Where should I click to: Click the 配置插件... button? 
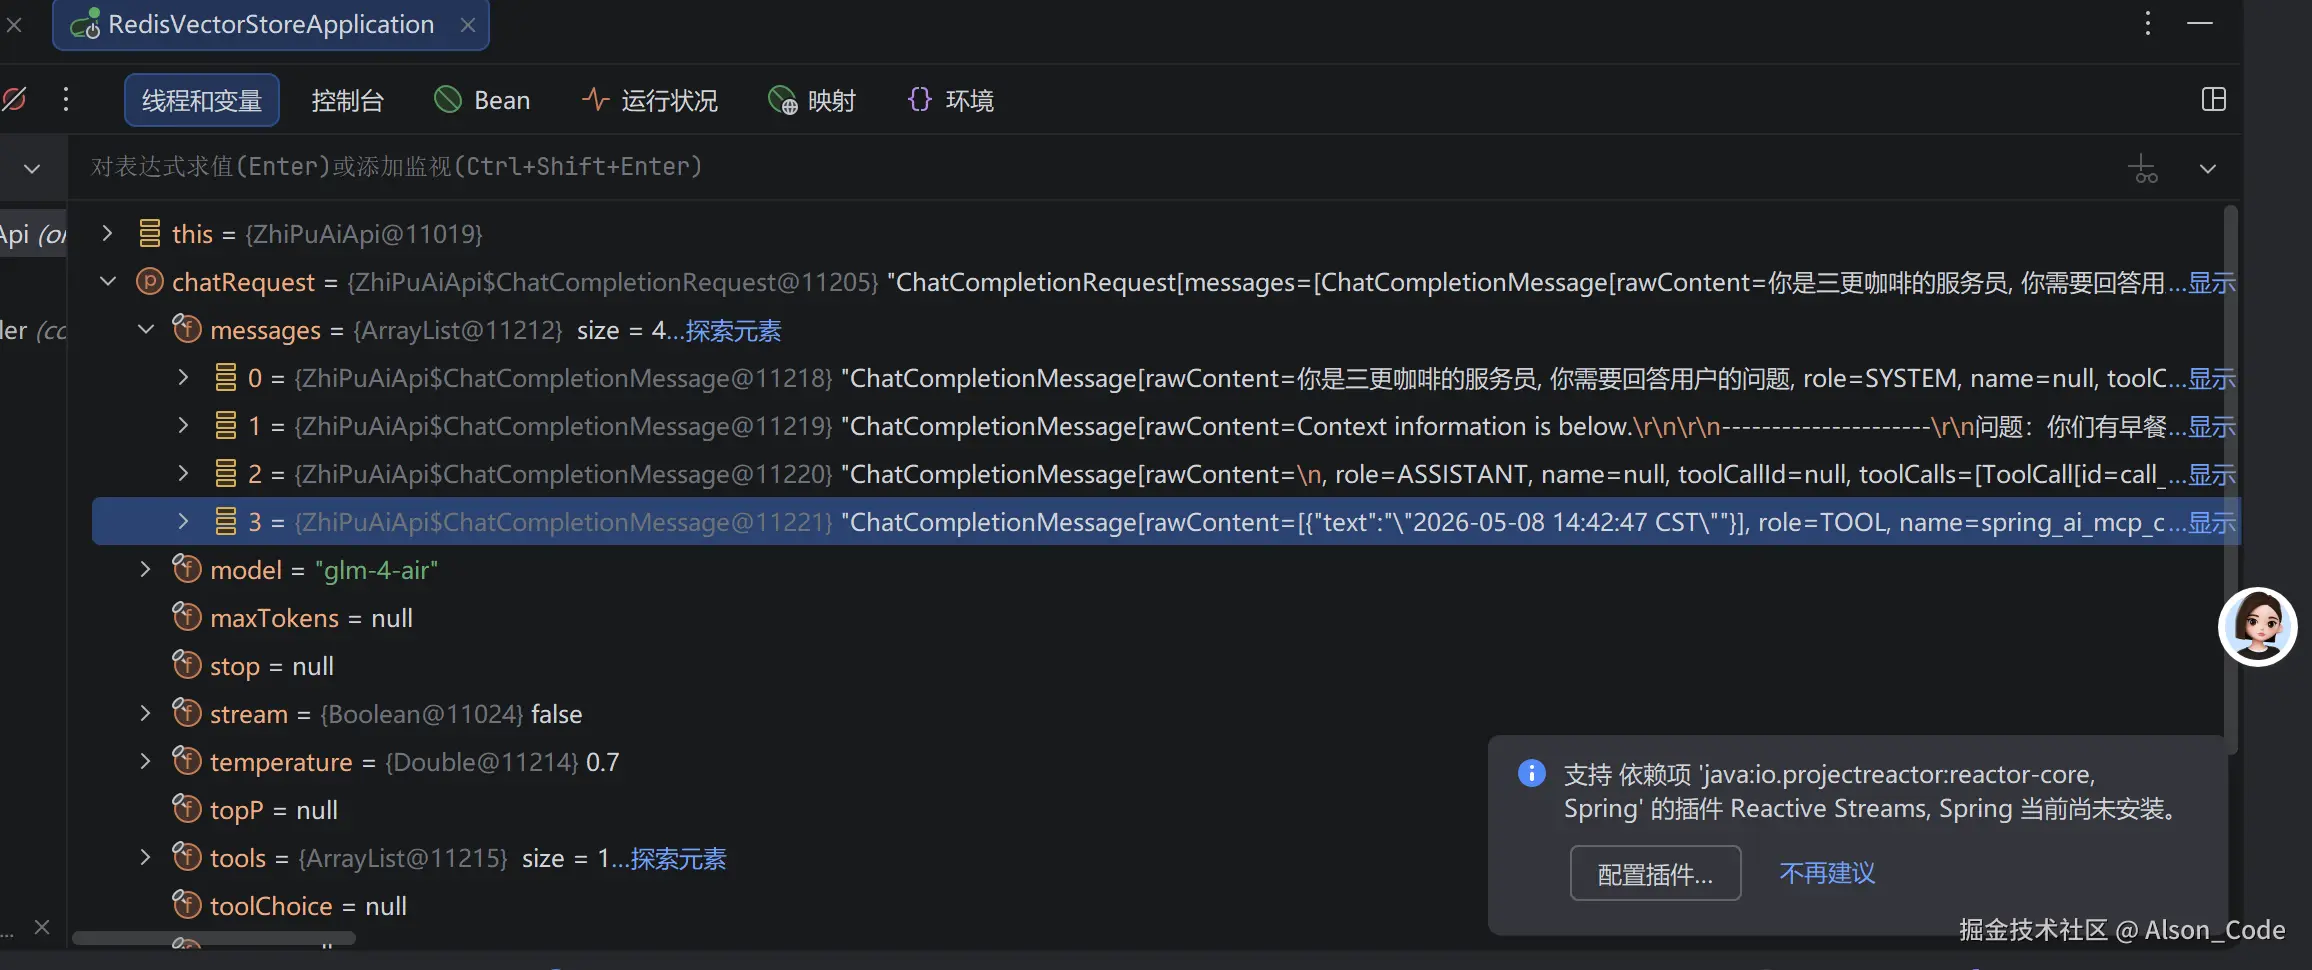point(1655,873)
